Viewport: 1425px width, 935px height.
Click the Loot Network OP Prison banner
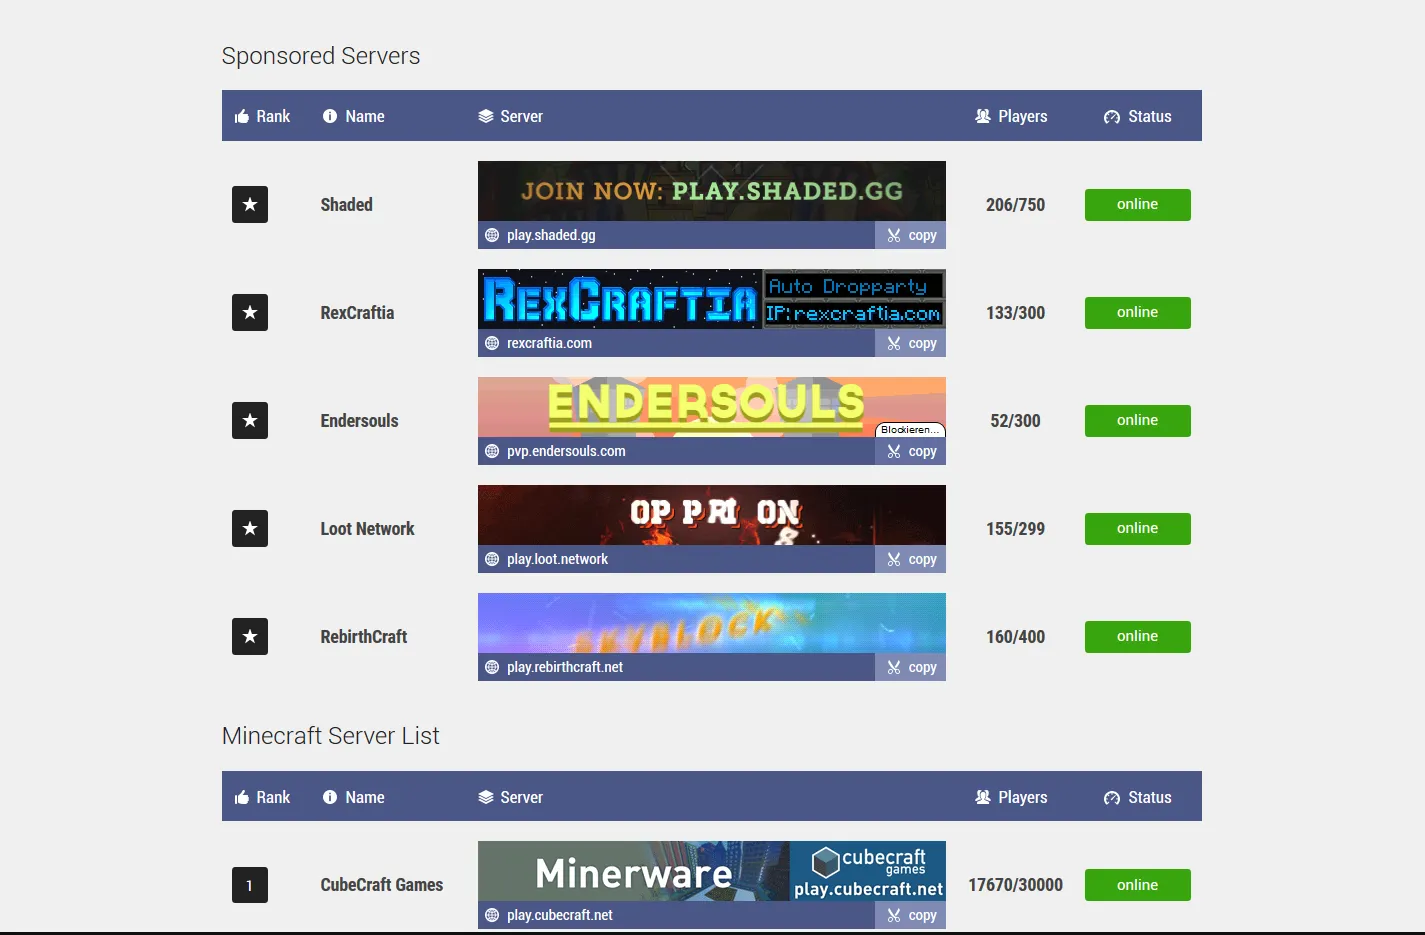pyautogui.click(x=712, y=515)
